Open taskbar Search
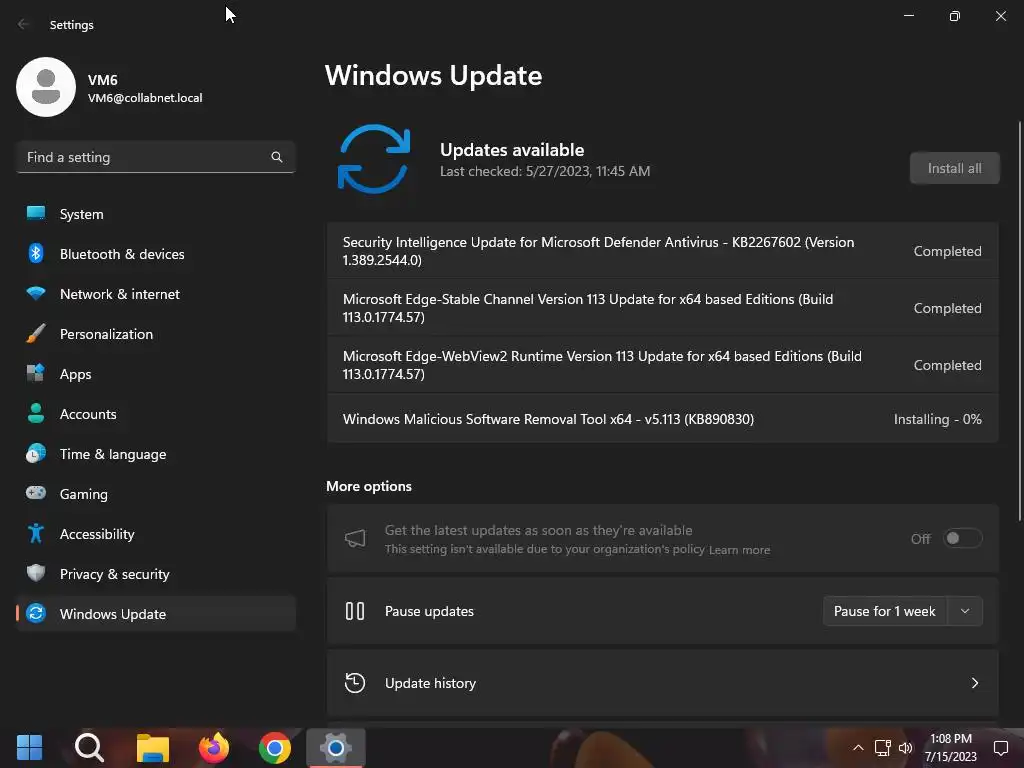The image size is (1024, 768). (x=89, y=747)
